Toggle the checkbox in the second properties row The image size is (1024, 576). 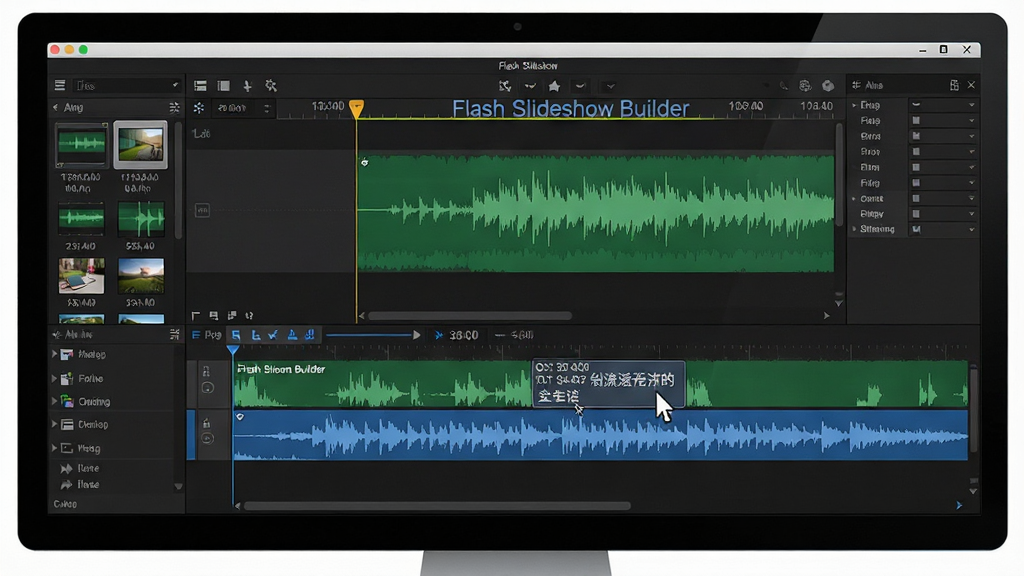pyautogui.click(x=916, y=121)
